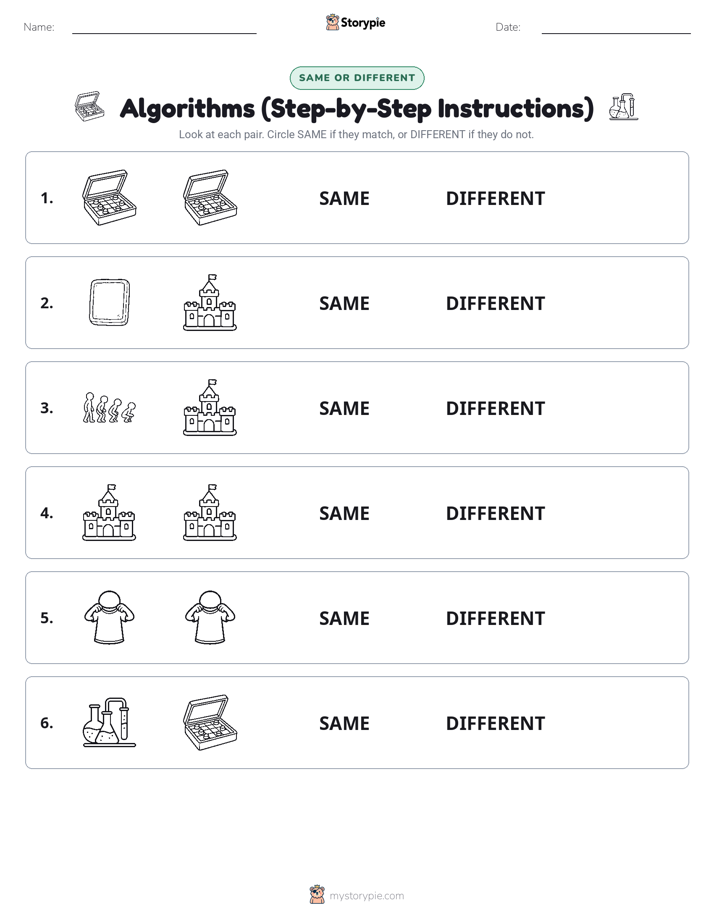Screen dimensions: 714x924
Task: Mark SAME for pair number 4
Action: 344,513
